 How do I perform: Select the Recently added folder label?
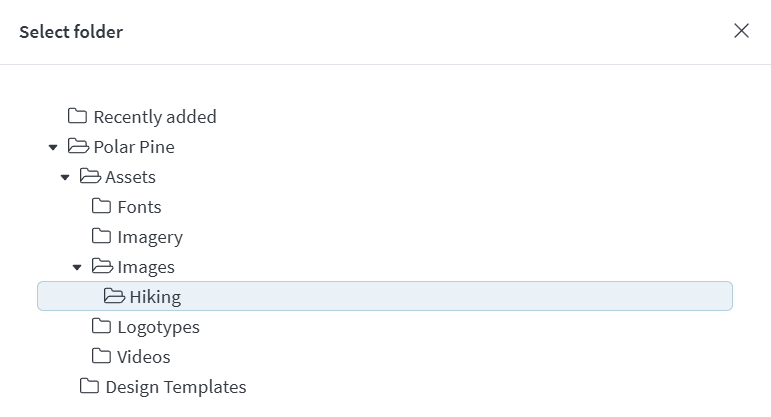point(155,117)
